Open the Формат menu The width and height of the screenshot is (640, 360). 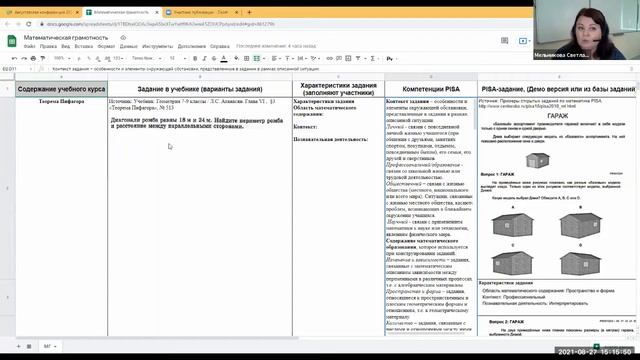click(106, 47)
